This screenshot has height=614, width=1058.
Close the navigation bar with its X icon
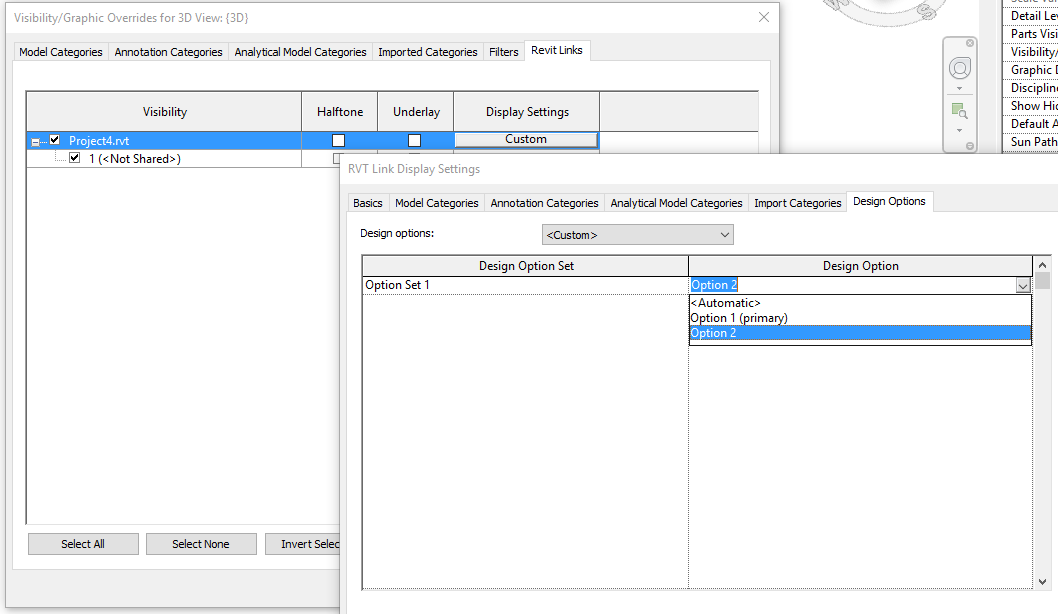[969, 42]
